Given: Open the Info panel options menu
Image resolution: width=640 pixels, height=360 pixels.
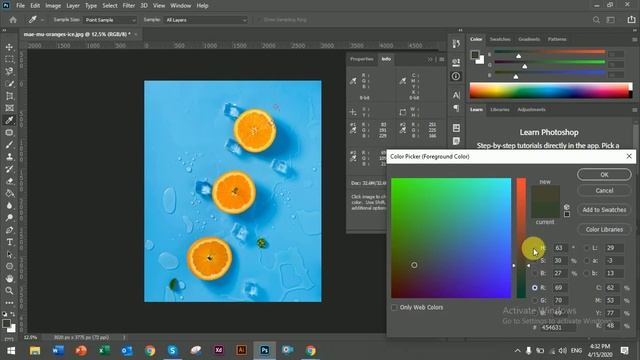Looking at the screenshot, I should click(x=442, y=59).
